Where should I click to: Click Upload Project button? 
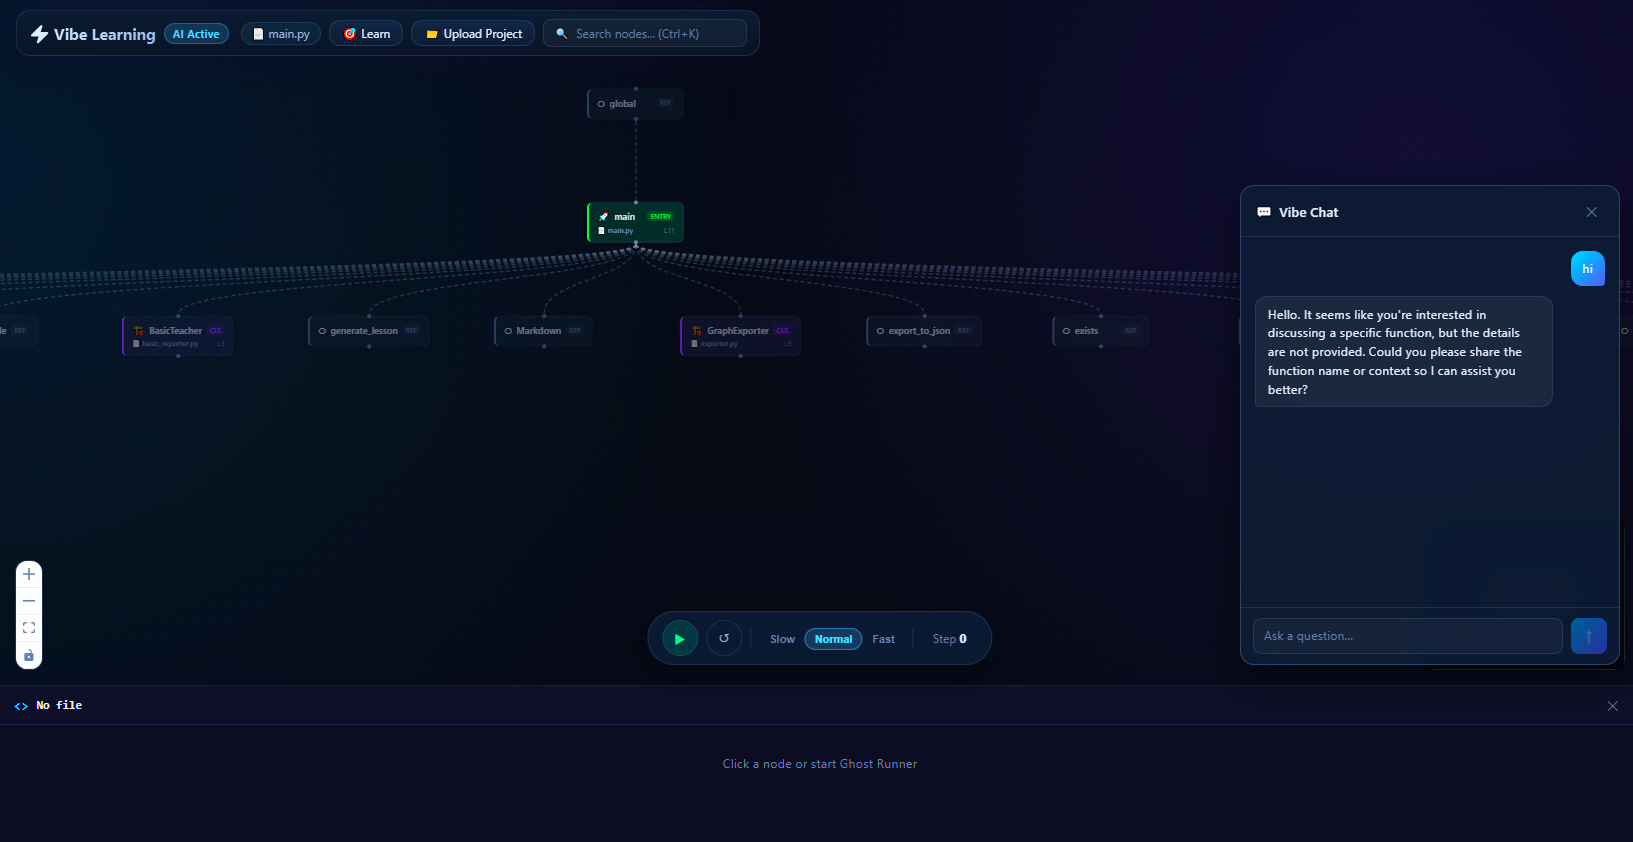tap(473, 34)
